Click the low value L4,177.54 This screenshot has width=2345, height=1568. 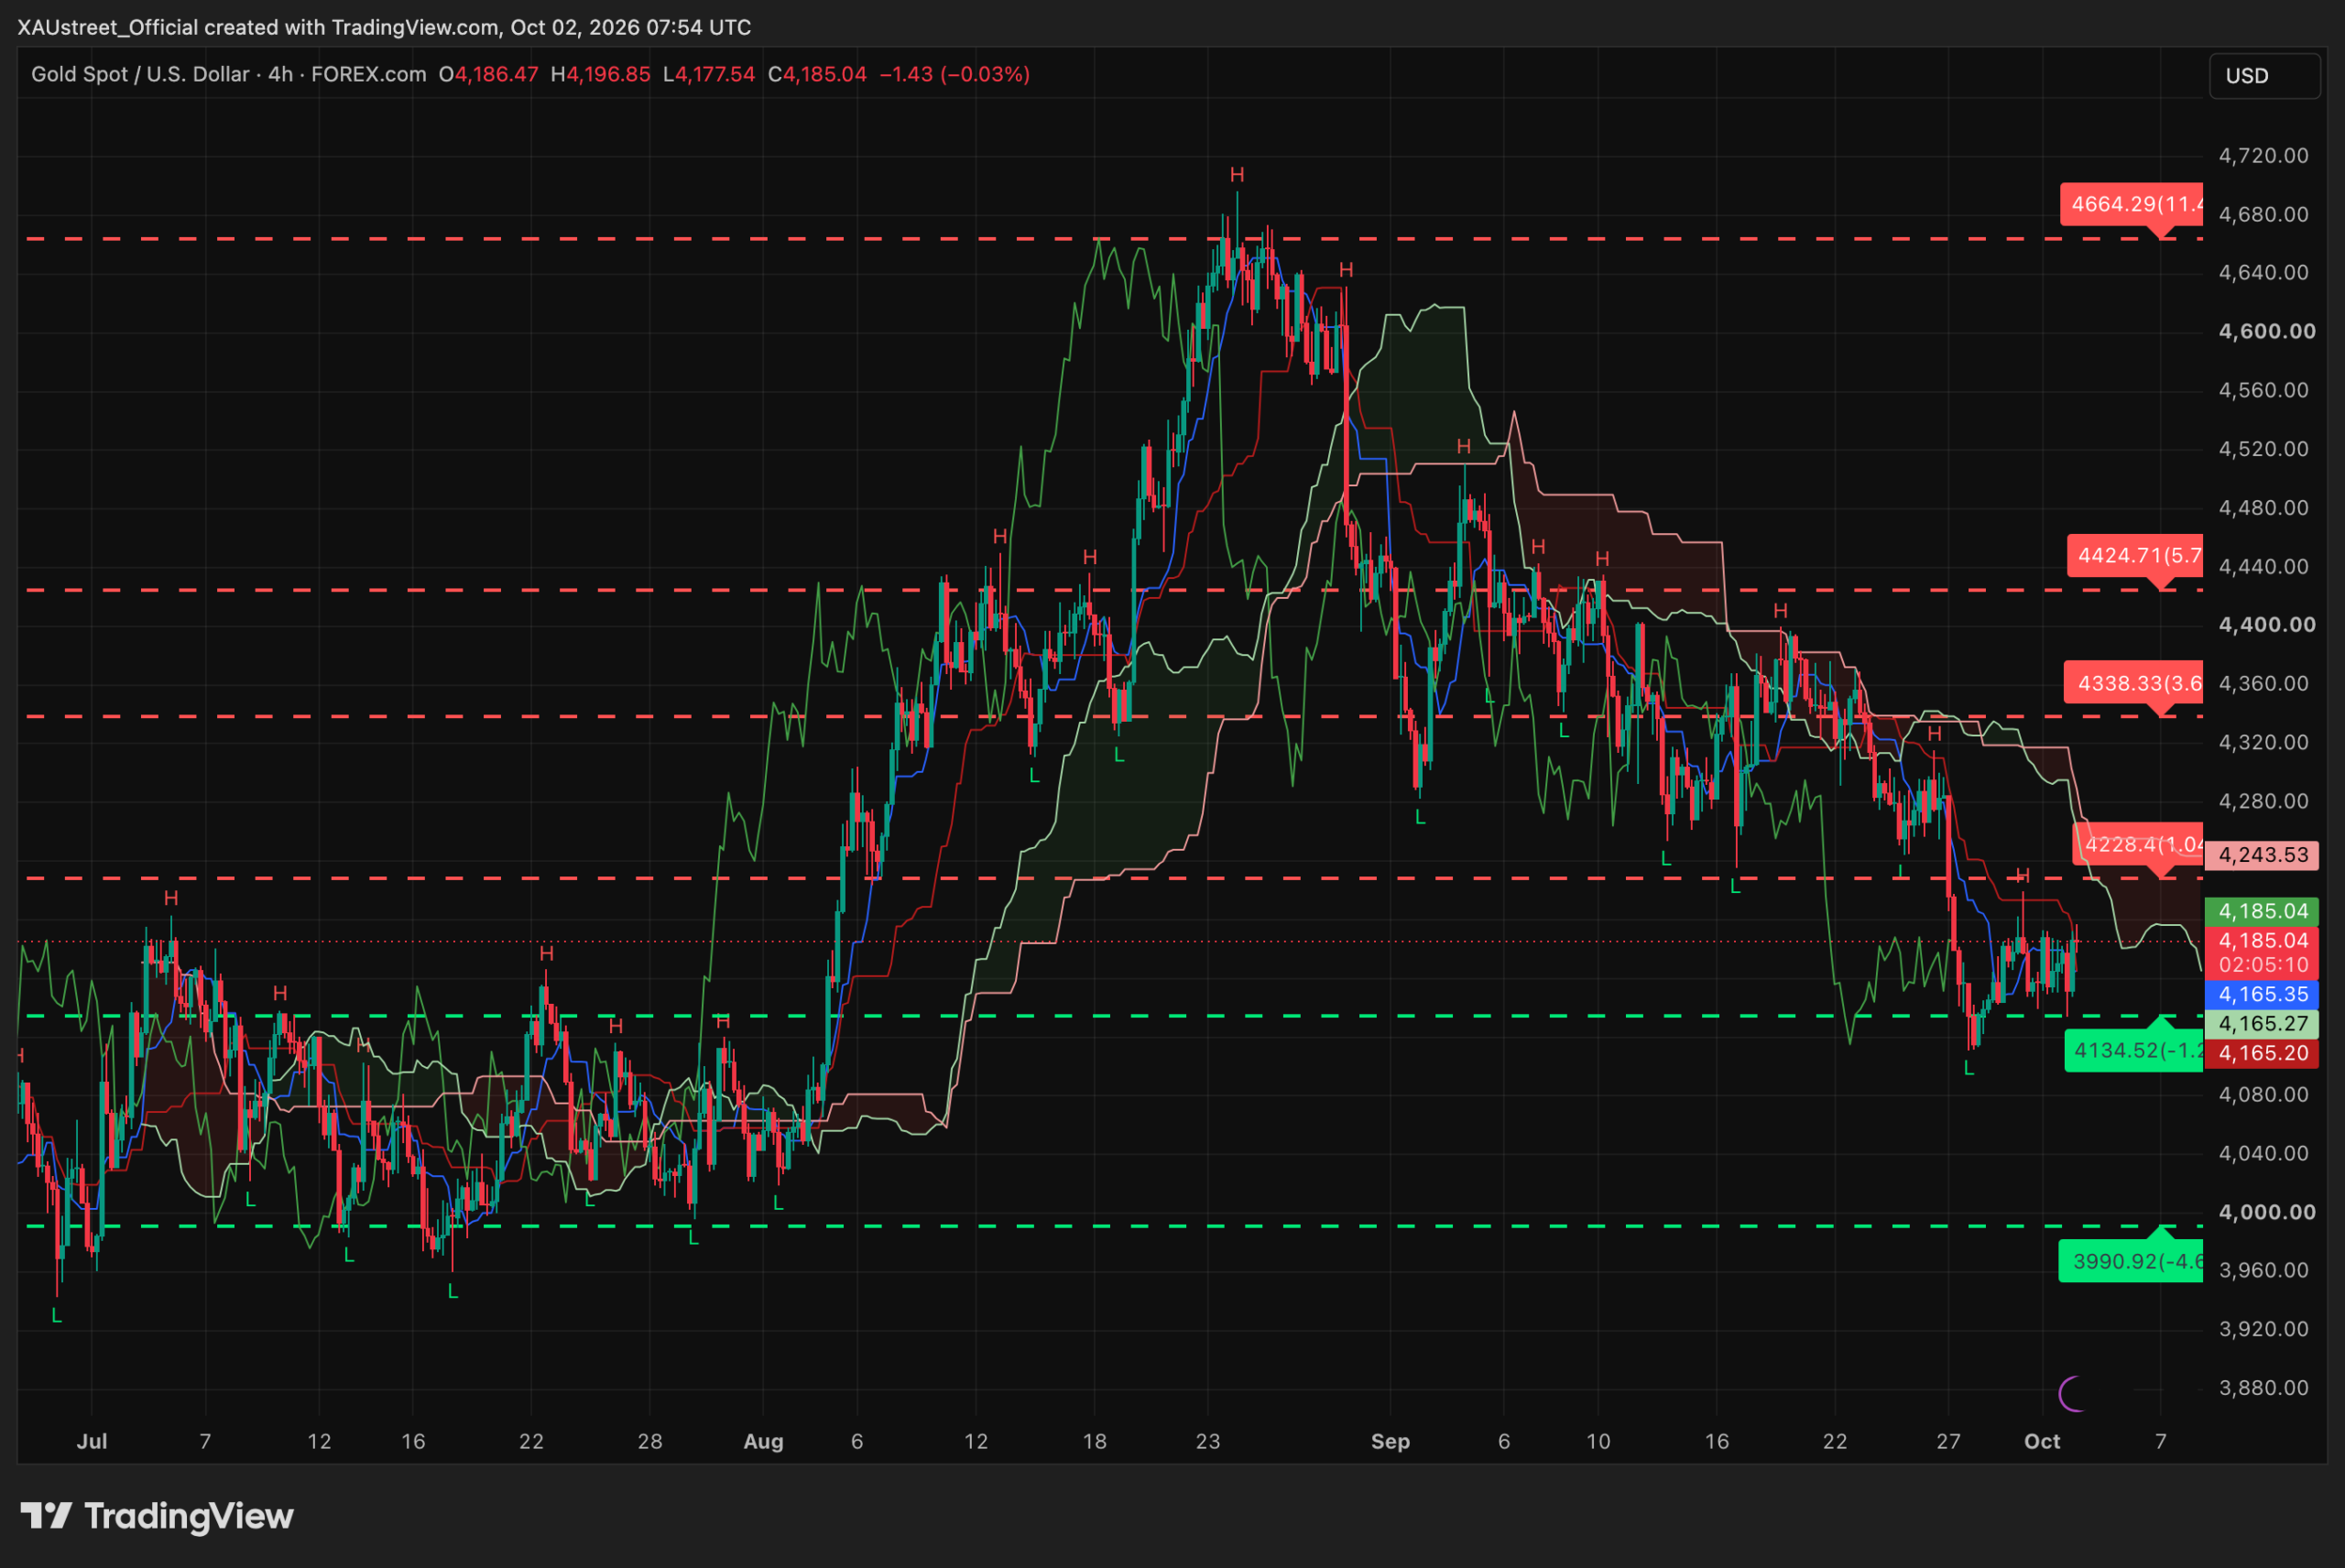[x=708, y=74]
